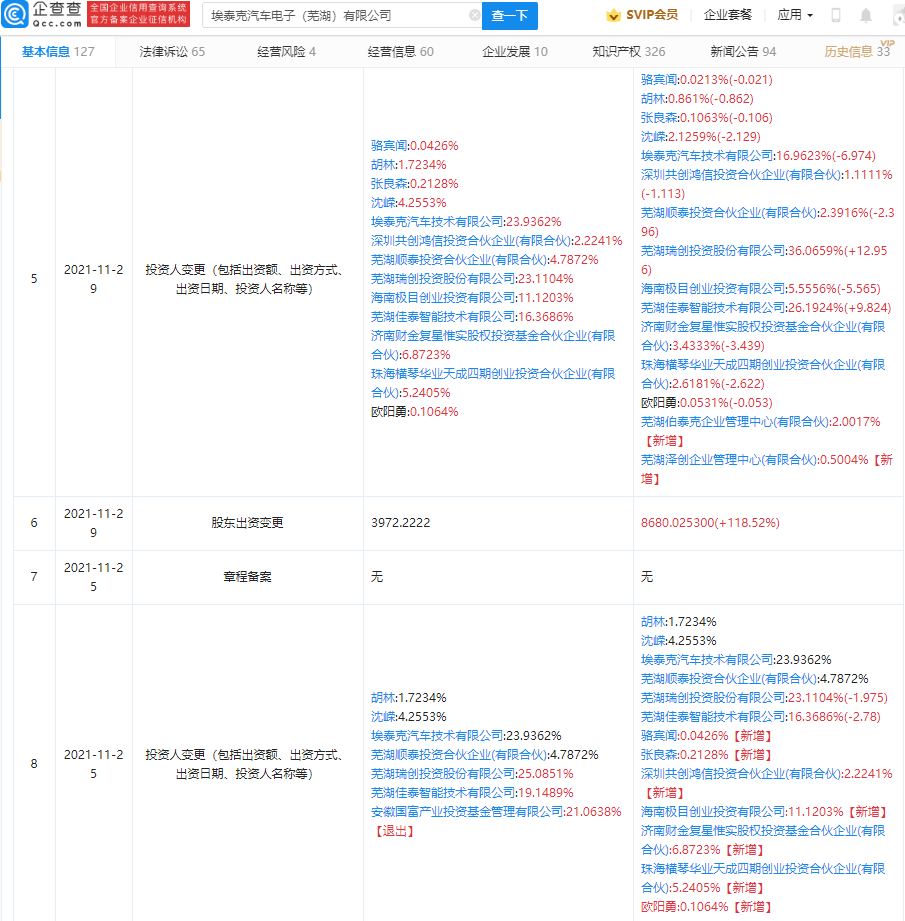Open 企业套餐 link
The width and height of the screenshot is (905, 921).
click(x=728, y=15)
